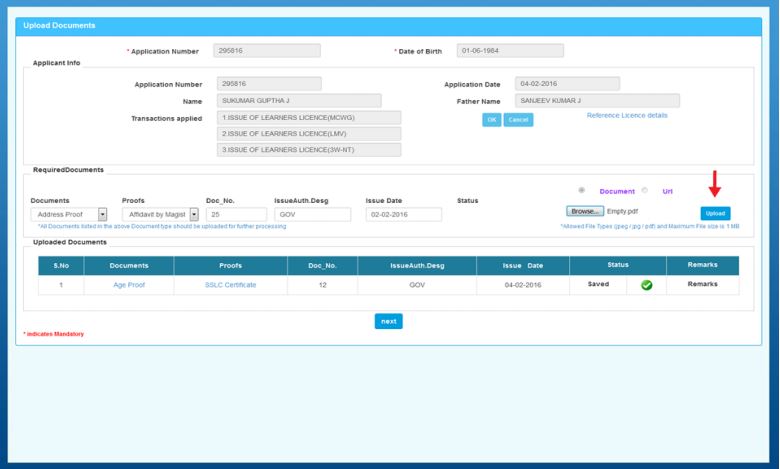780x469 pixels.
Task: Click the SSLC Certificate link
Action: pos(230,285)
